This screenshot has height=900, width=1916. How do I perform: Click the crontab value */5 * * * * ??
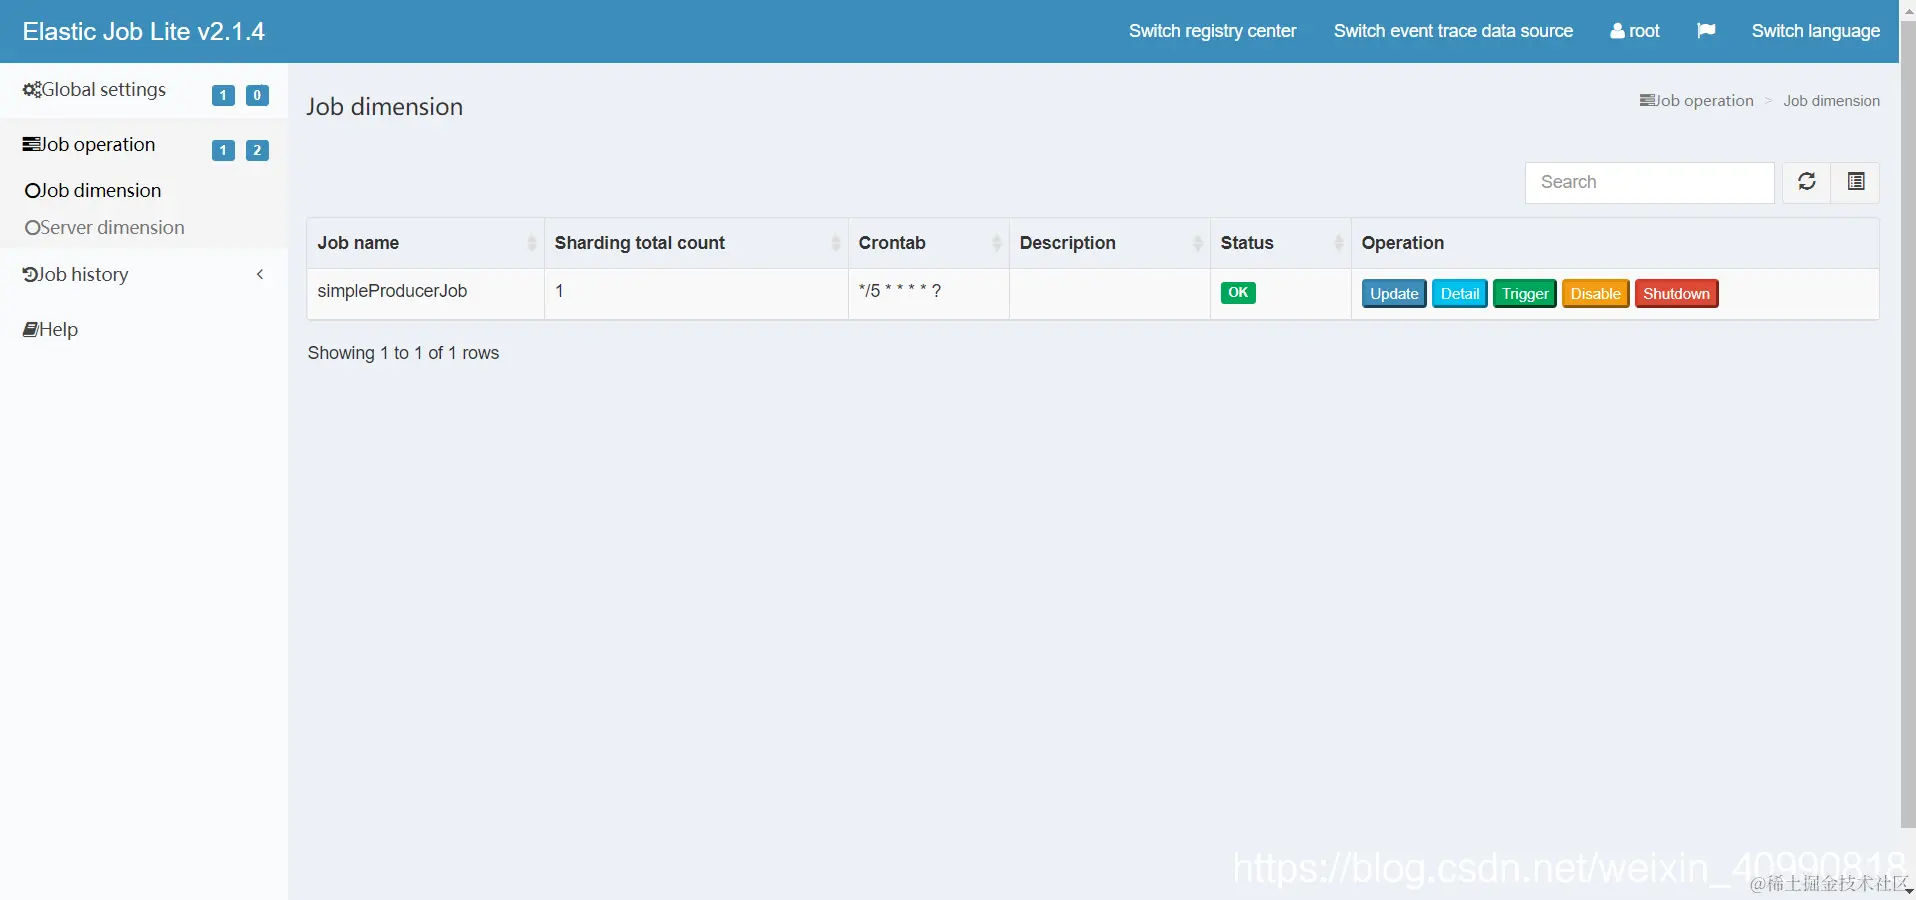click(x=900, y=291)
